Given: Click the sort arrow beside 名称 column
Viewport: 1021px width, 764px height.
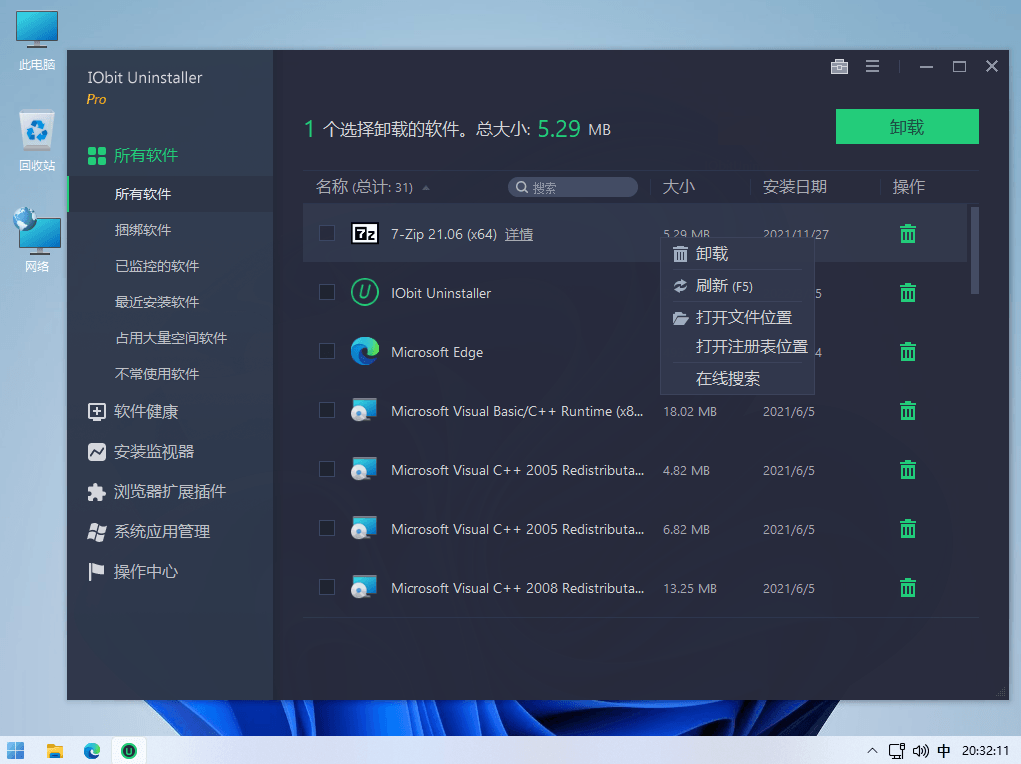Looking at the screenshot, I should [x=426, y=188].
